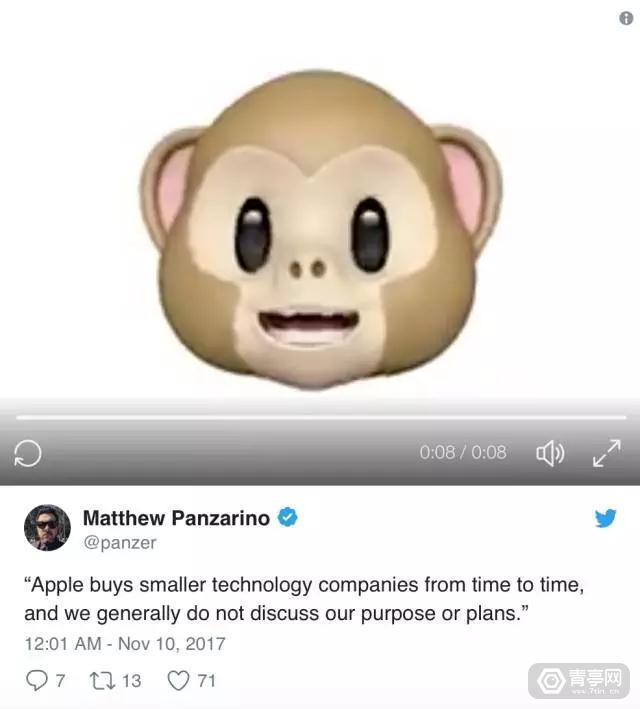Click the watermark logo in bottom corner
640x709 pixels.
pos(579,681)
